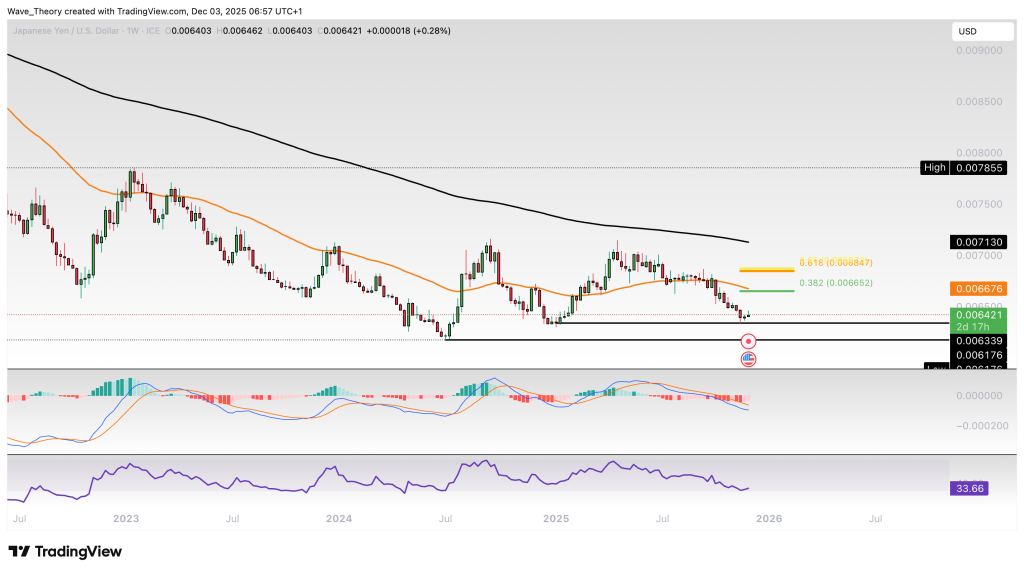Click the TradingView logo in the footer

pyautogui.click(x=65, y=551)
